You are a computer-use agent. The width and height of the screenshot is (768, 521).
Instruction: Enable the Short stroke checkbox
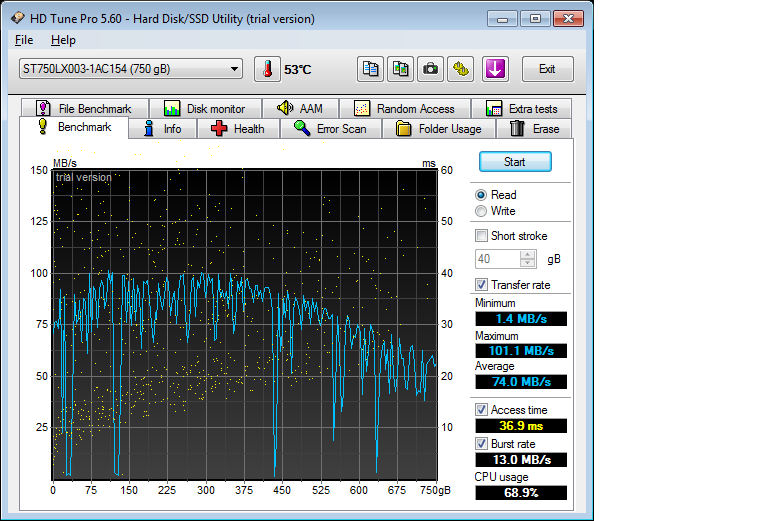click(482, 236)
